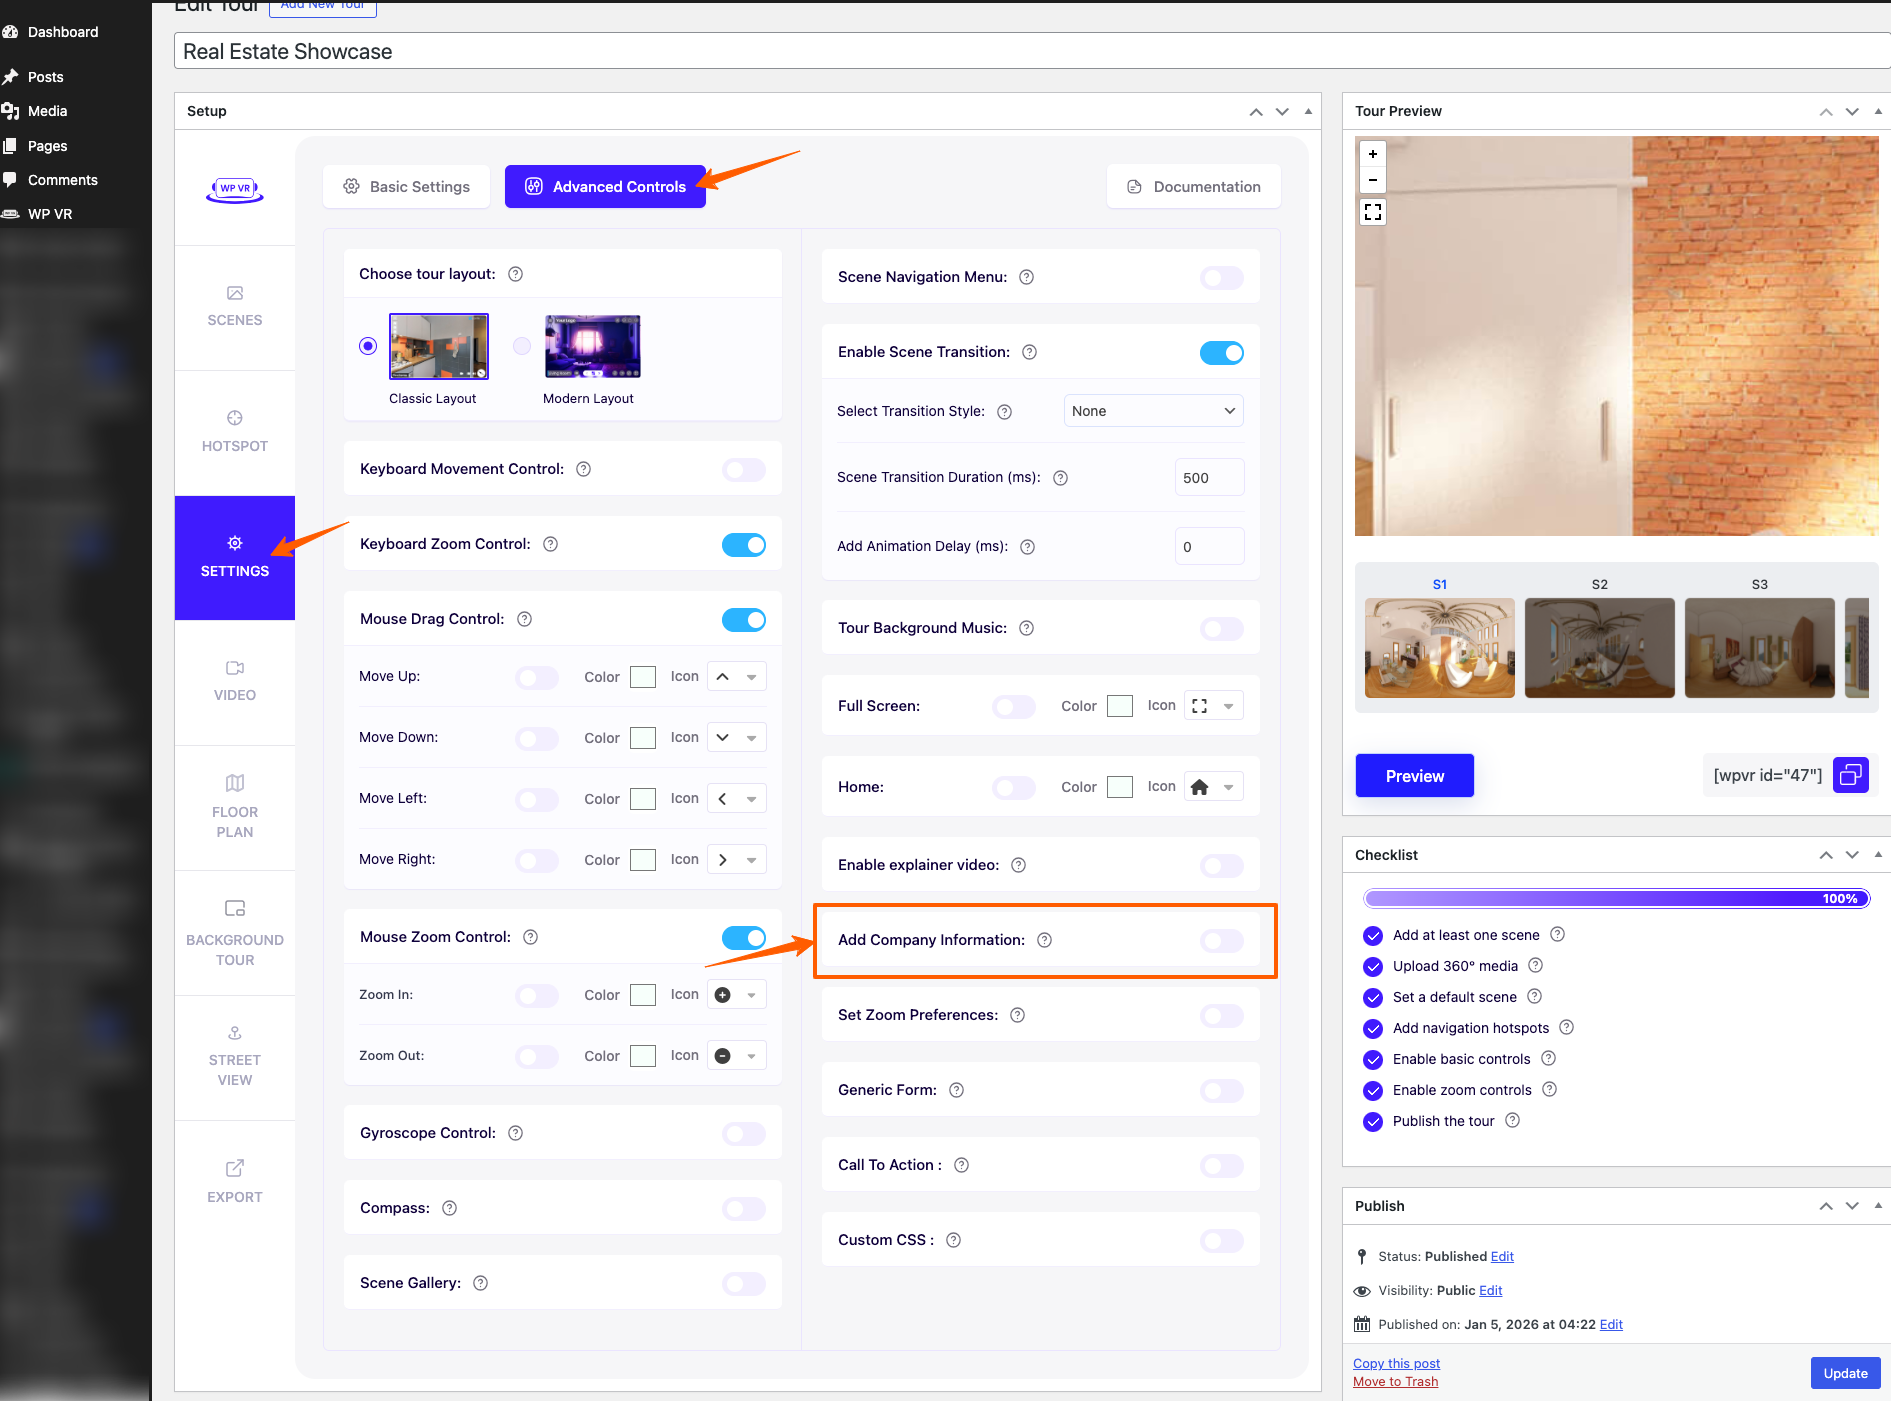Click the fullscreen icon in tour preview
This screenshot has height=1401, width=1891.
coord(1373,212)
